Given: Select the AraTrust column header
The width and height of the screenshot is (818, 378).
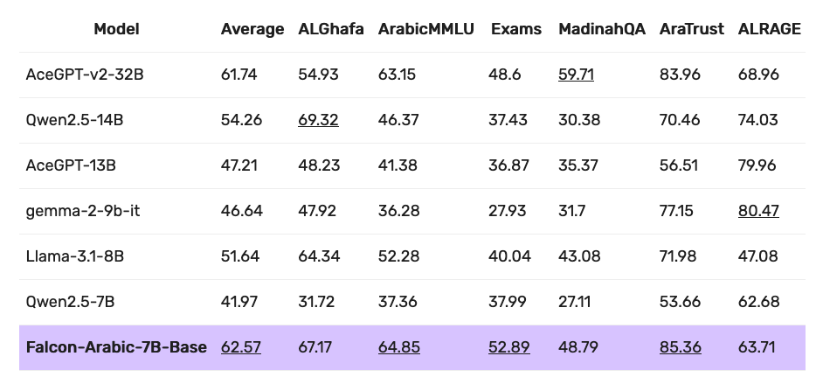Looking at the screenshot, I should click(691, 29).
